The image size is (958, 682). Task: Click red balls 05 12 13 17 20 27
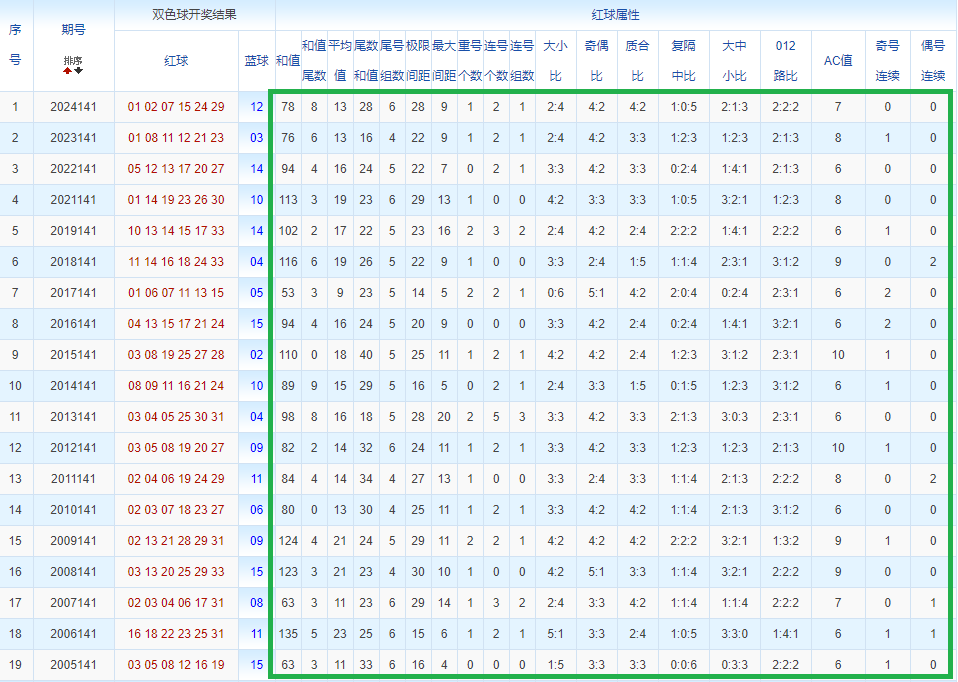tap(176, 169)
